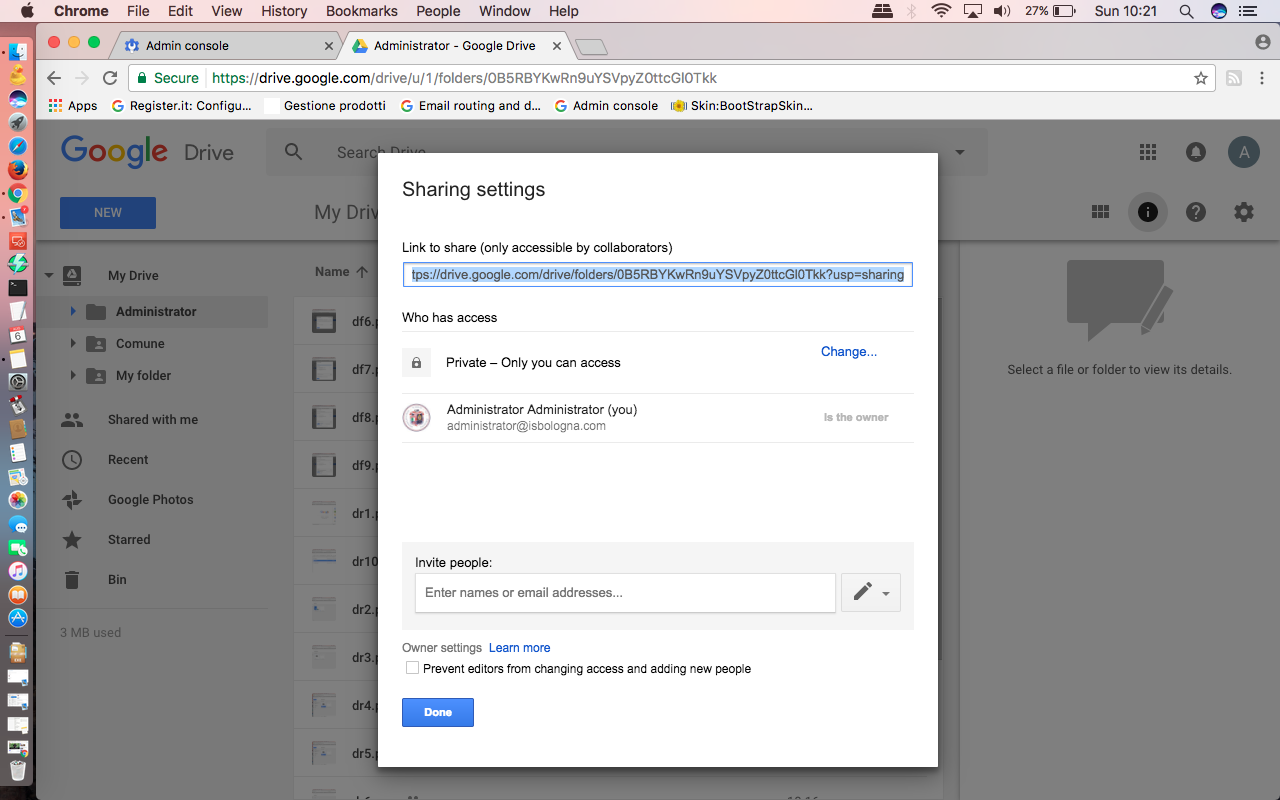Open the Bookmarks menu in Chrome
This screenshot has width=1280, height=800.
pyautogui.click(x=362, y=11)
